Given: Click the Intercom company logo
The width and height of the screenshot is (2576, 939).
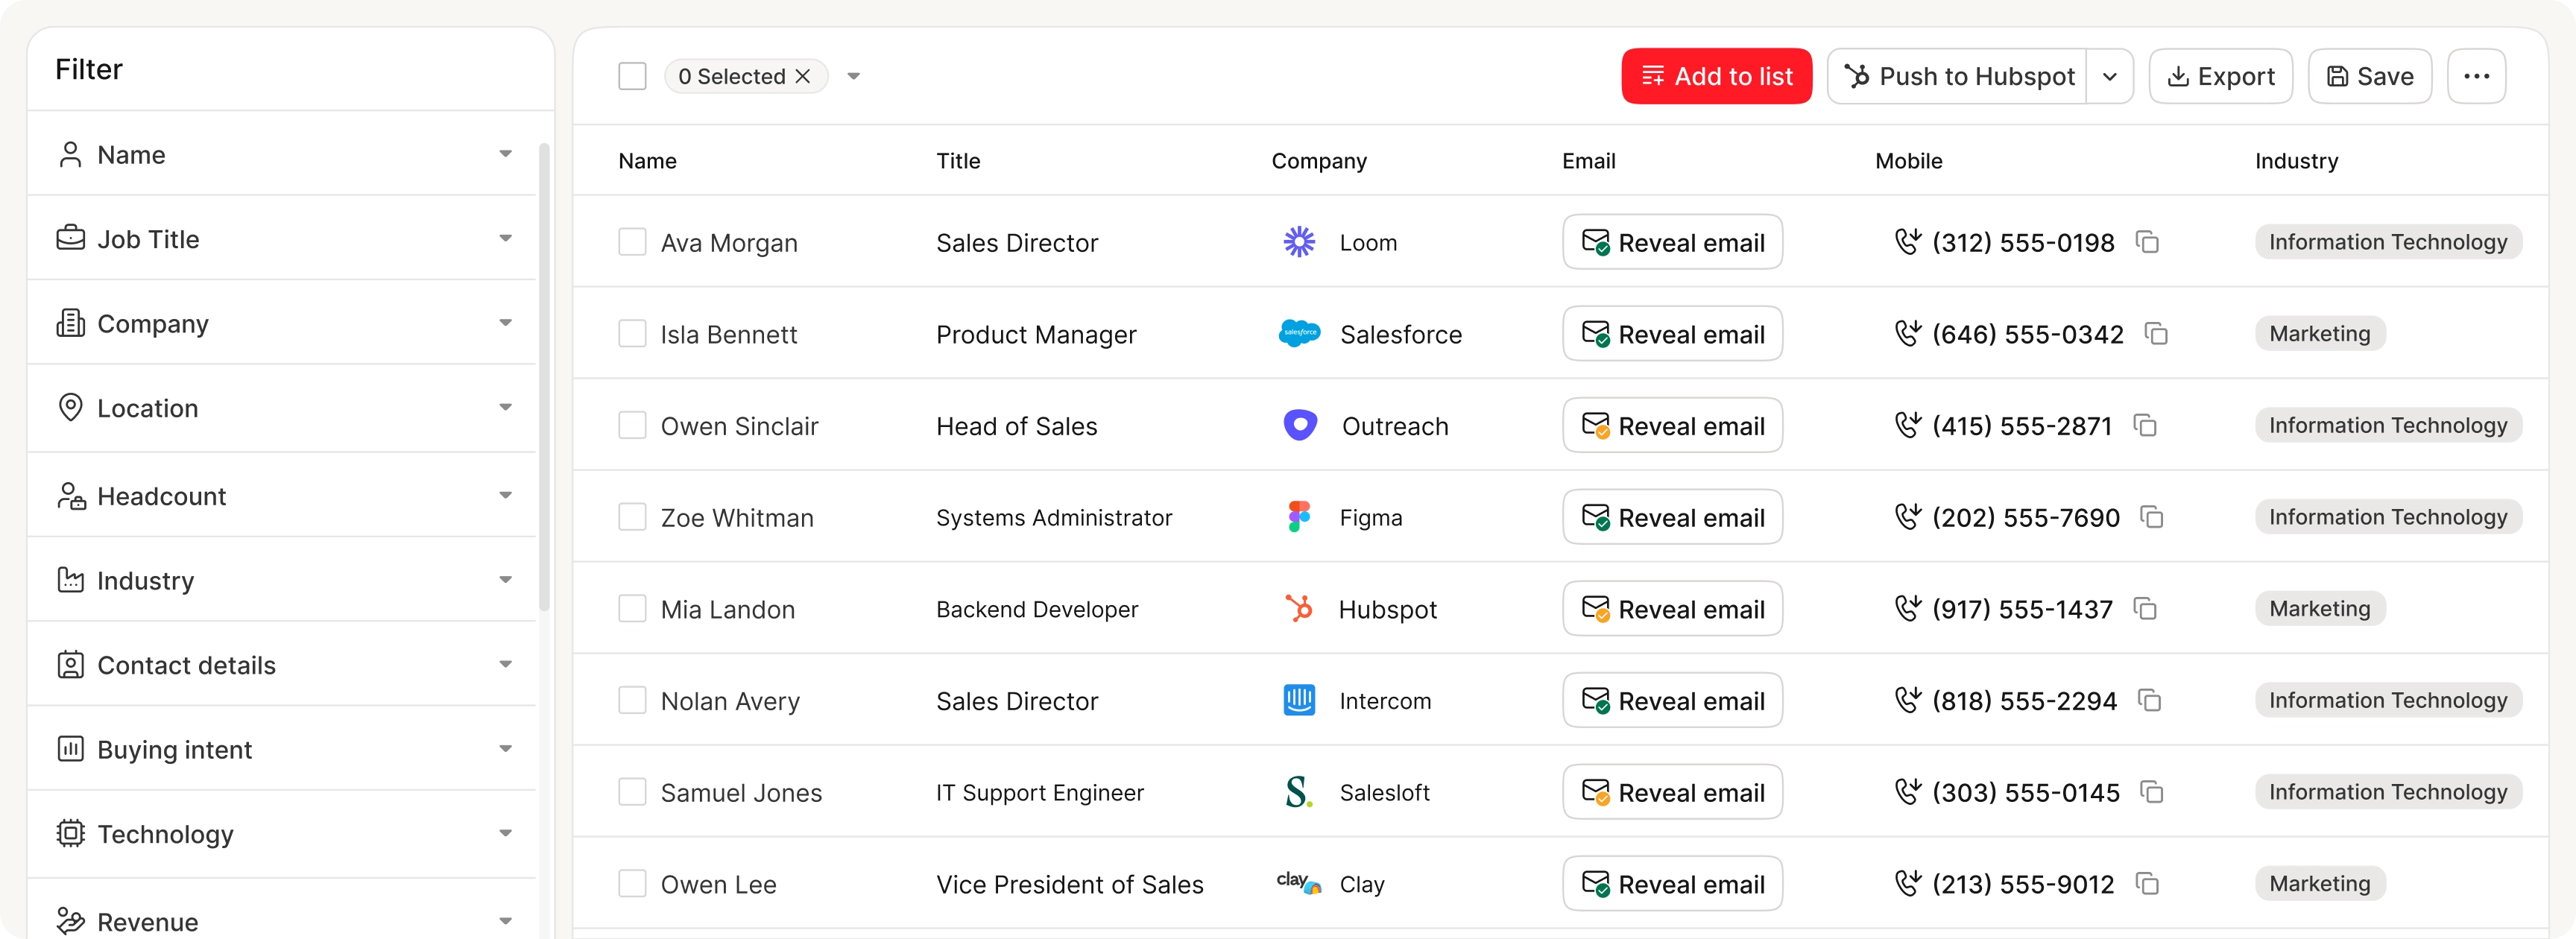Looking at the screenshot, I should [x=1299, y=700].
